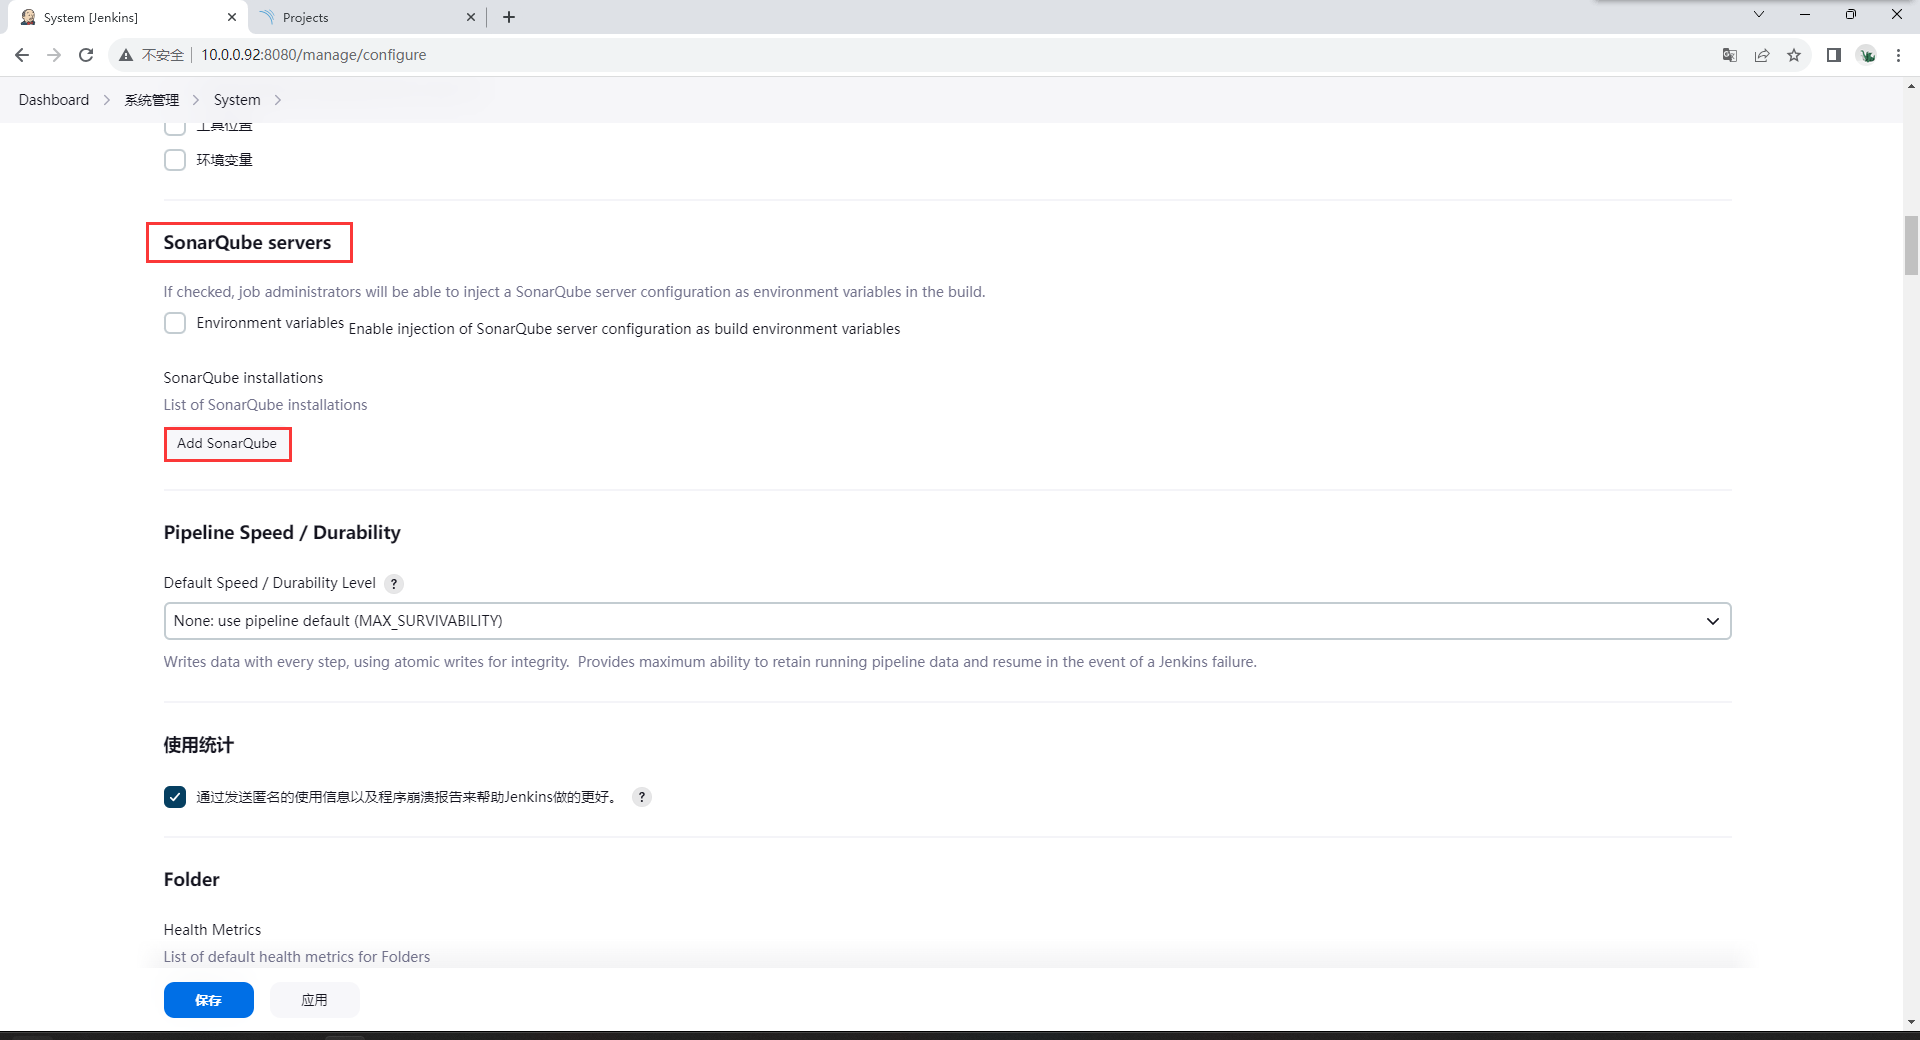Screen dimensions: 1920x1040
Task: Click the Pipeline Speed / Durability heading
Action: (x=282, y=533)
